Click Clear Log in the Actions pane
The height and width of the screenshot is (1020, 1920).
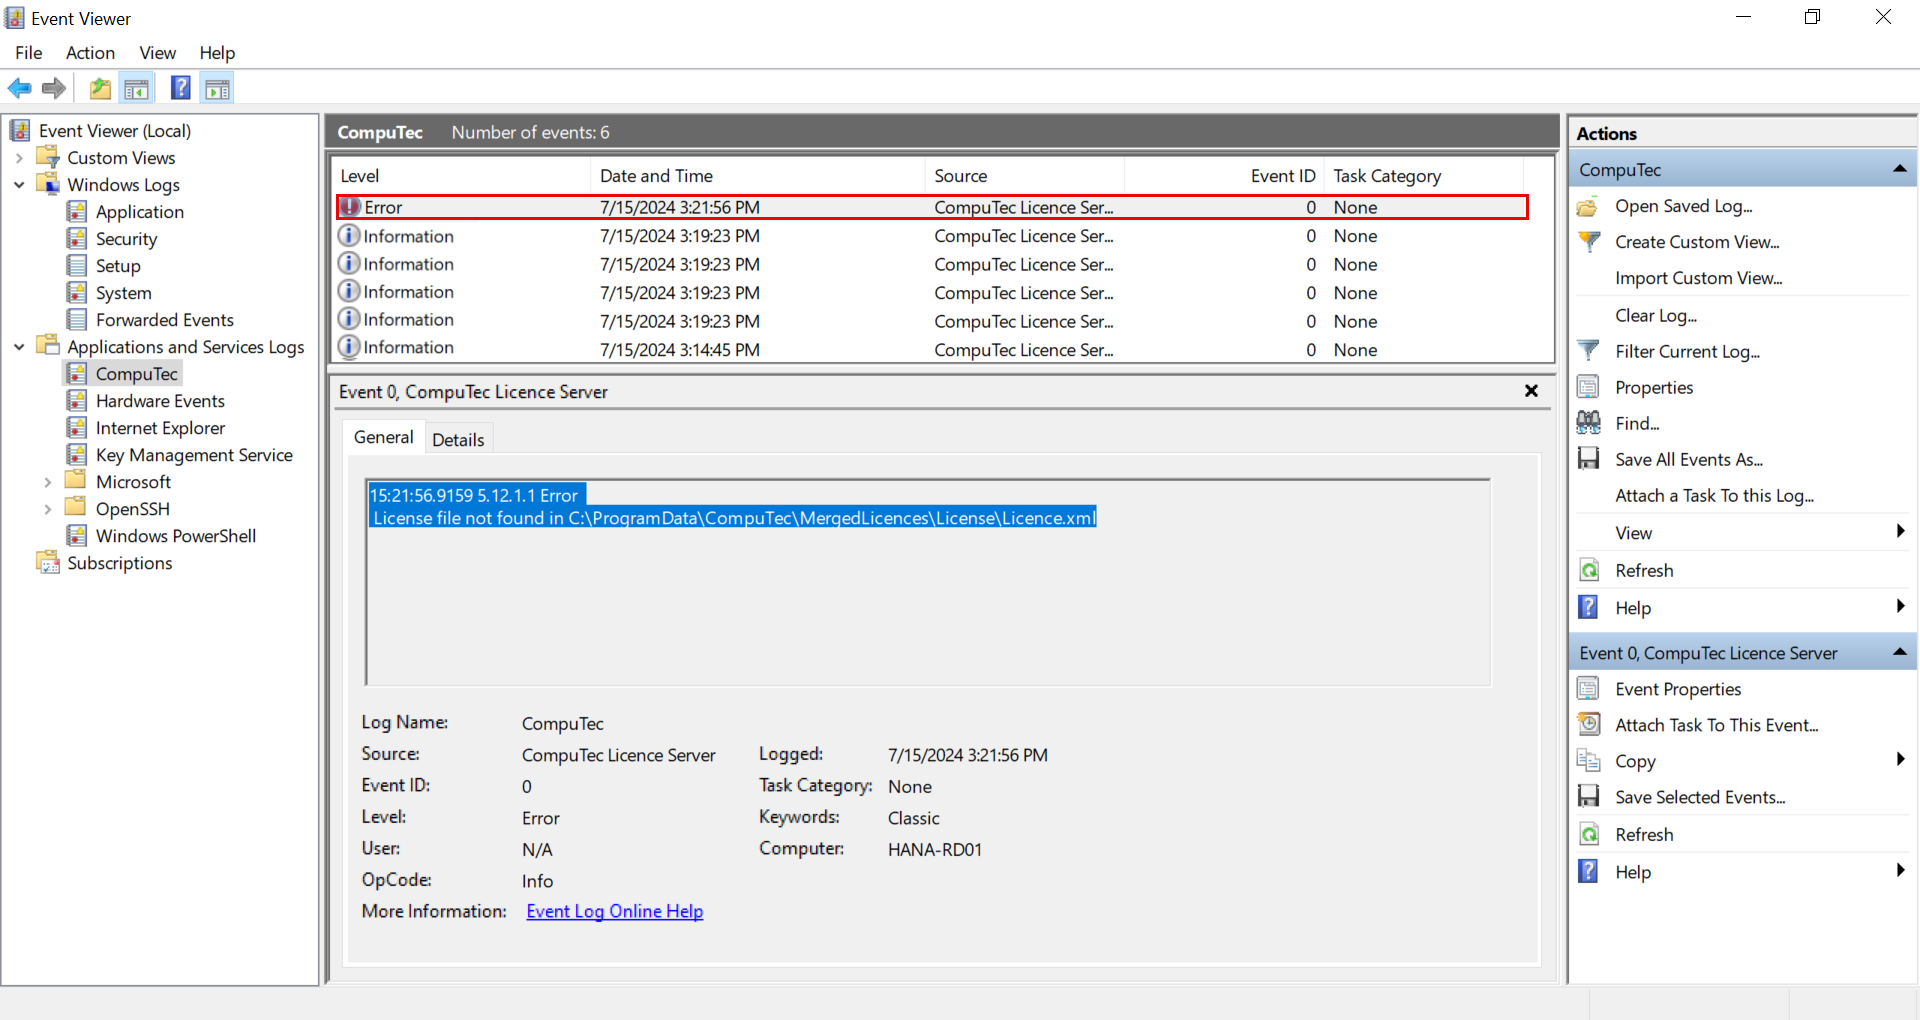pyautogui.click(x=1655, y=315)
